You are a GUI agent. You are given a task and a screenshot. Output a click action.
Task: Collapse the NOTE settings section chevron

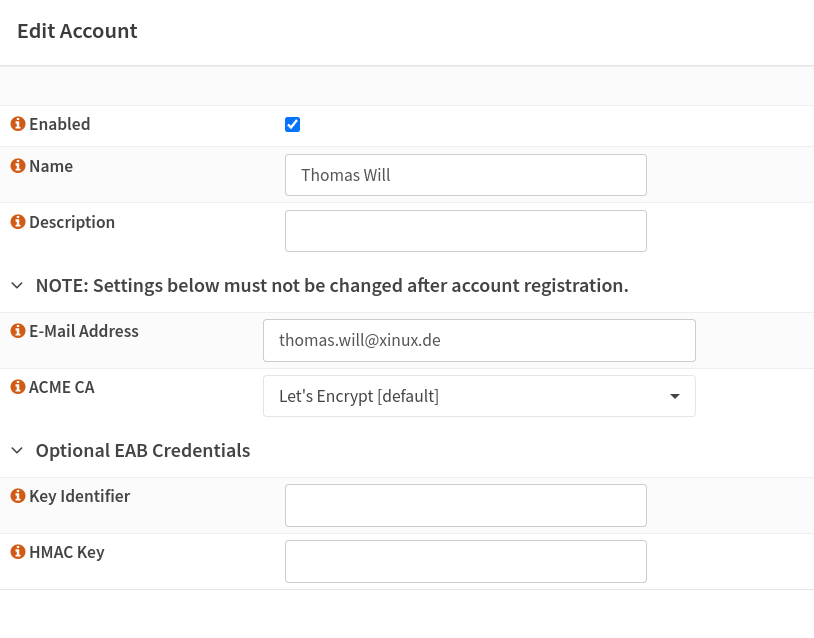coord(17,286)
